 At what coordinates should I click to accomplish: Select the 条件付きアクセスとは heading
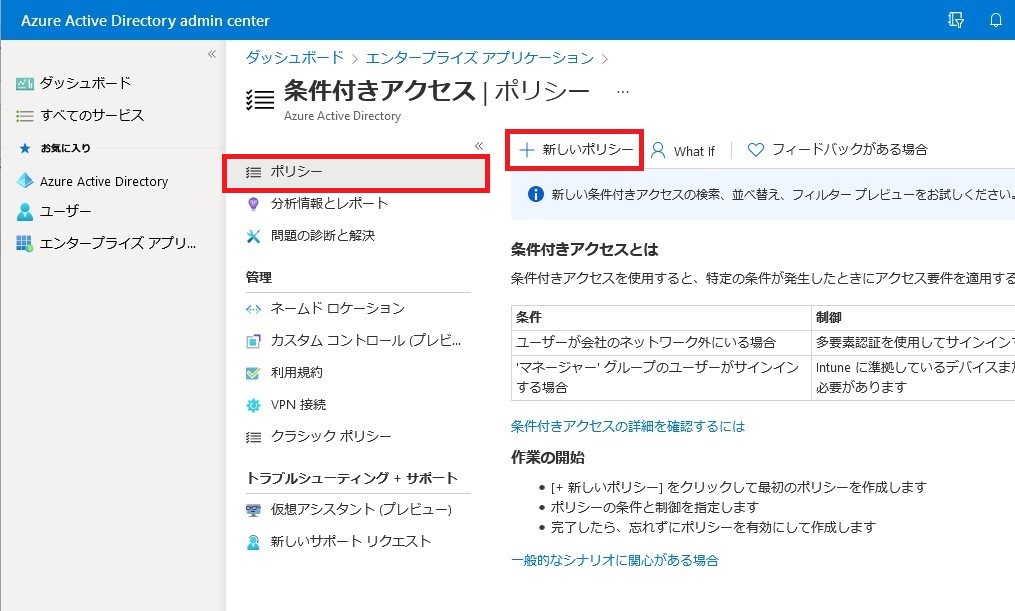[585, 250]
